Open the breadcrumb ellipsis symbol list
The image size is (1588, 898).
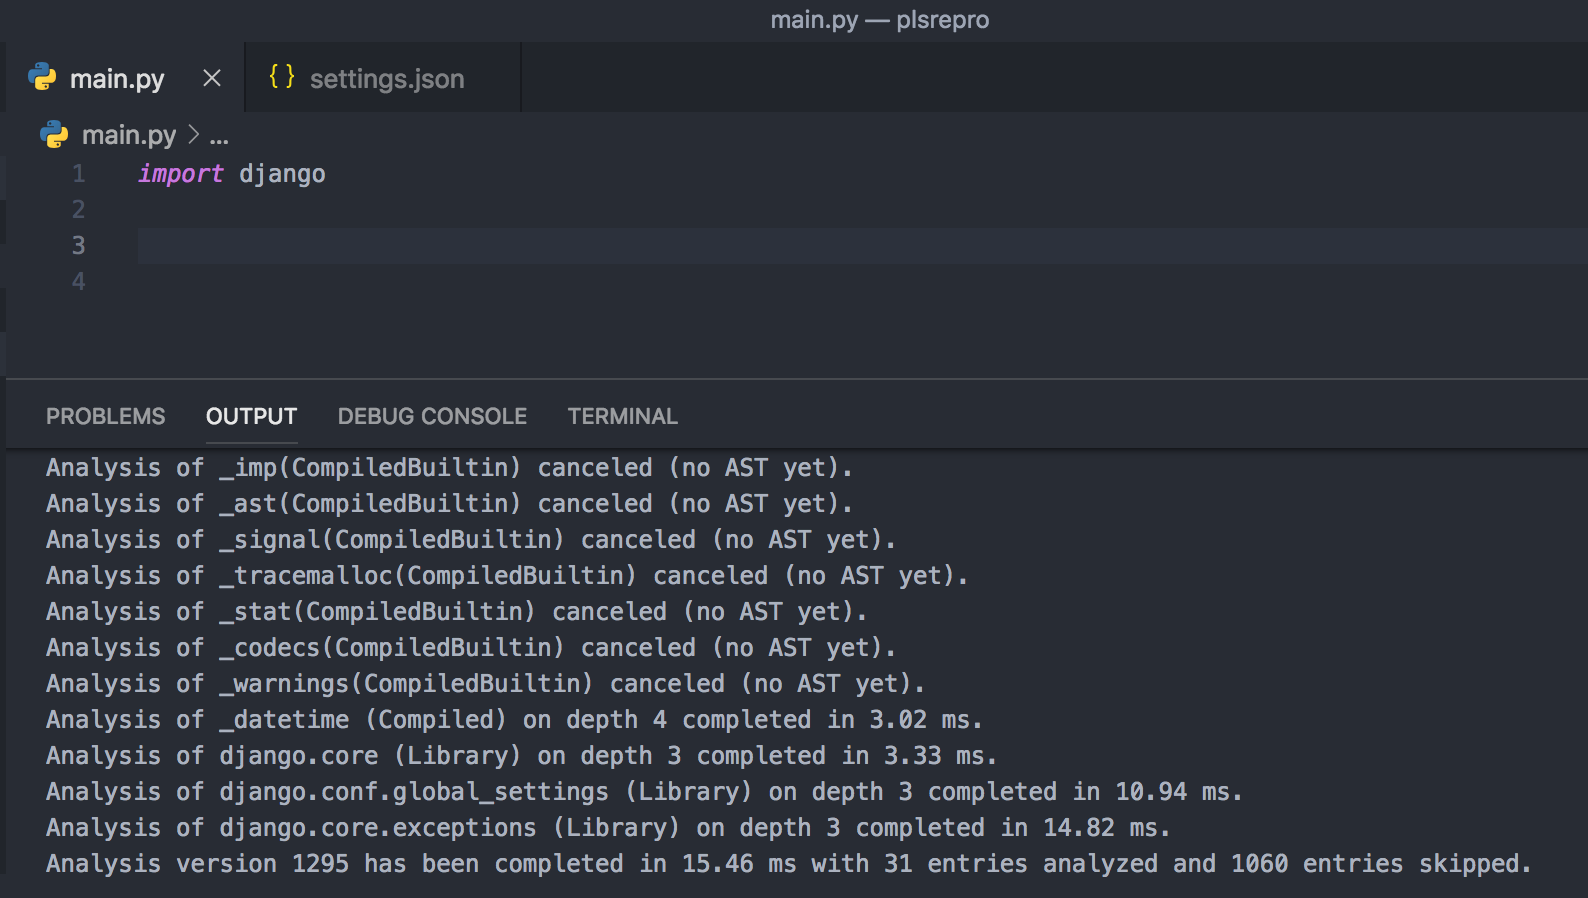[x=219, y=136]
